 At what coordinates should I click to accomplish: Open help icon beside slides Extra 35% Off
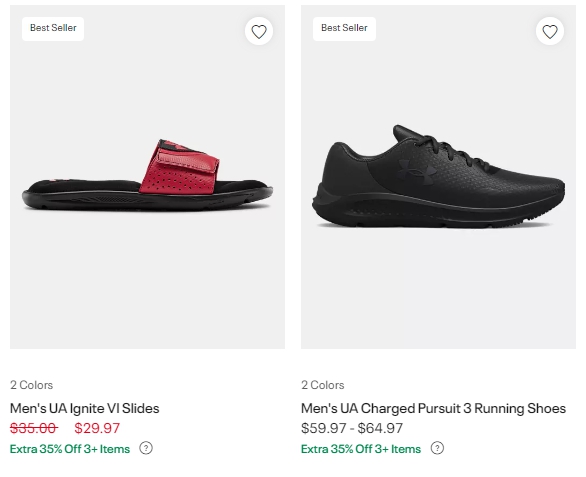click(x=146, y=448)
